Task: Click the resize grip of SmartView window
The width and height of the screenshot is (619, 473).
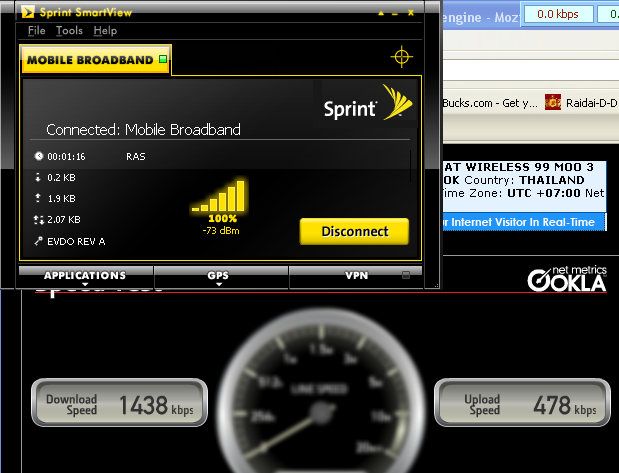Action: coord(436,285)
